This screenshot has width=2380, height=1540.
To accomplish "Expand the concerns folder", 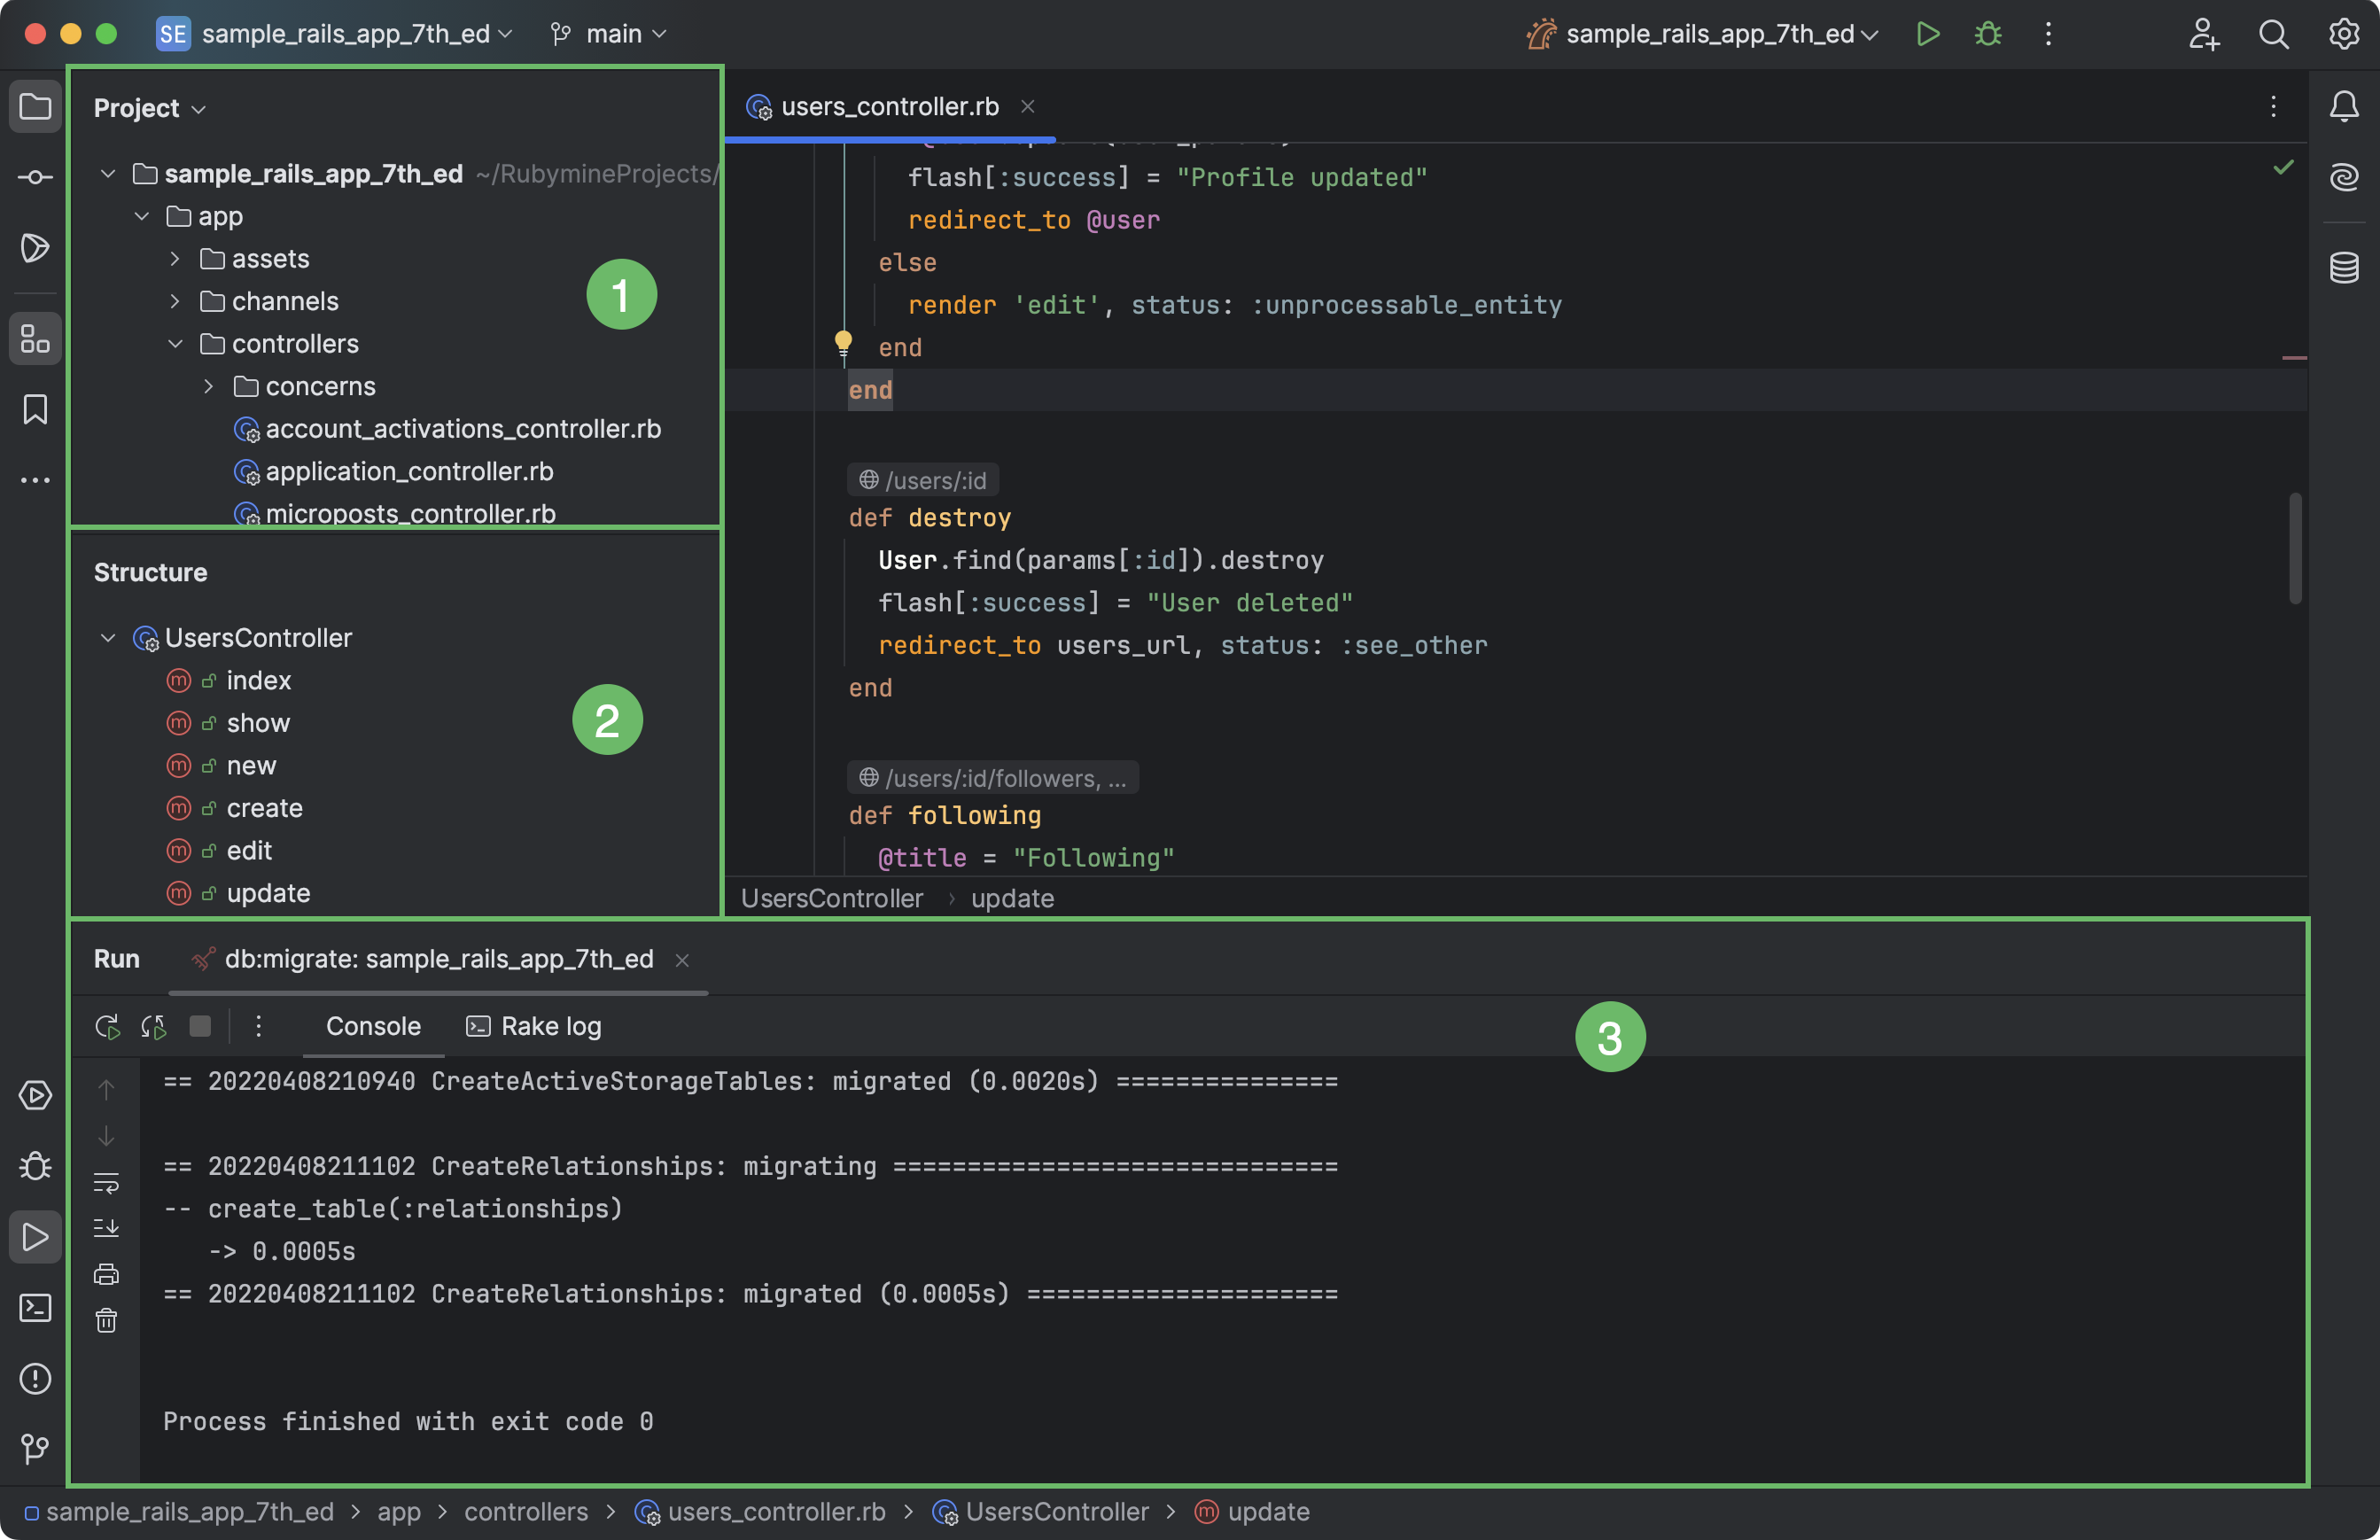I will [209, 386].
